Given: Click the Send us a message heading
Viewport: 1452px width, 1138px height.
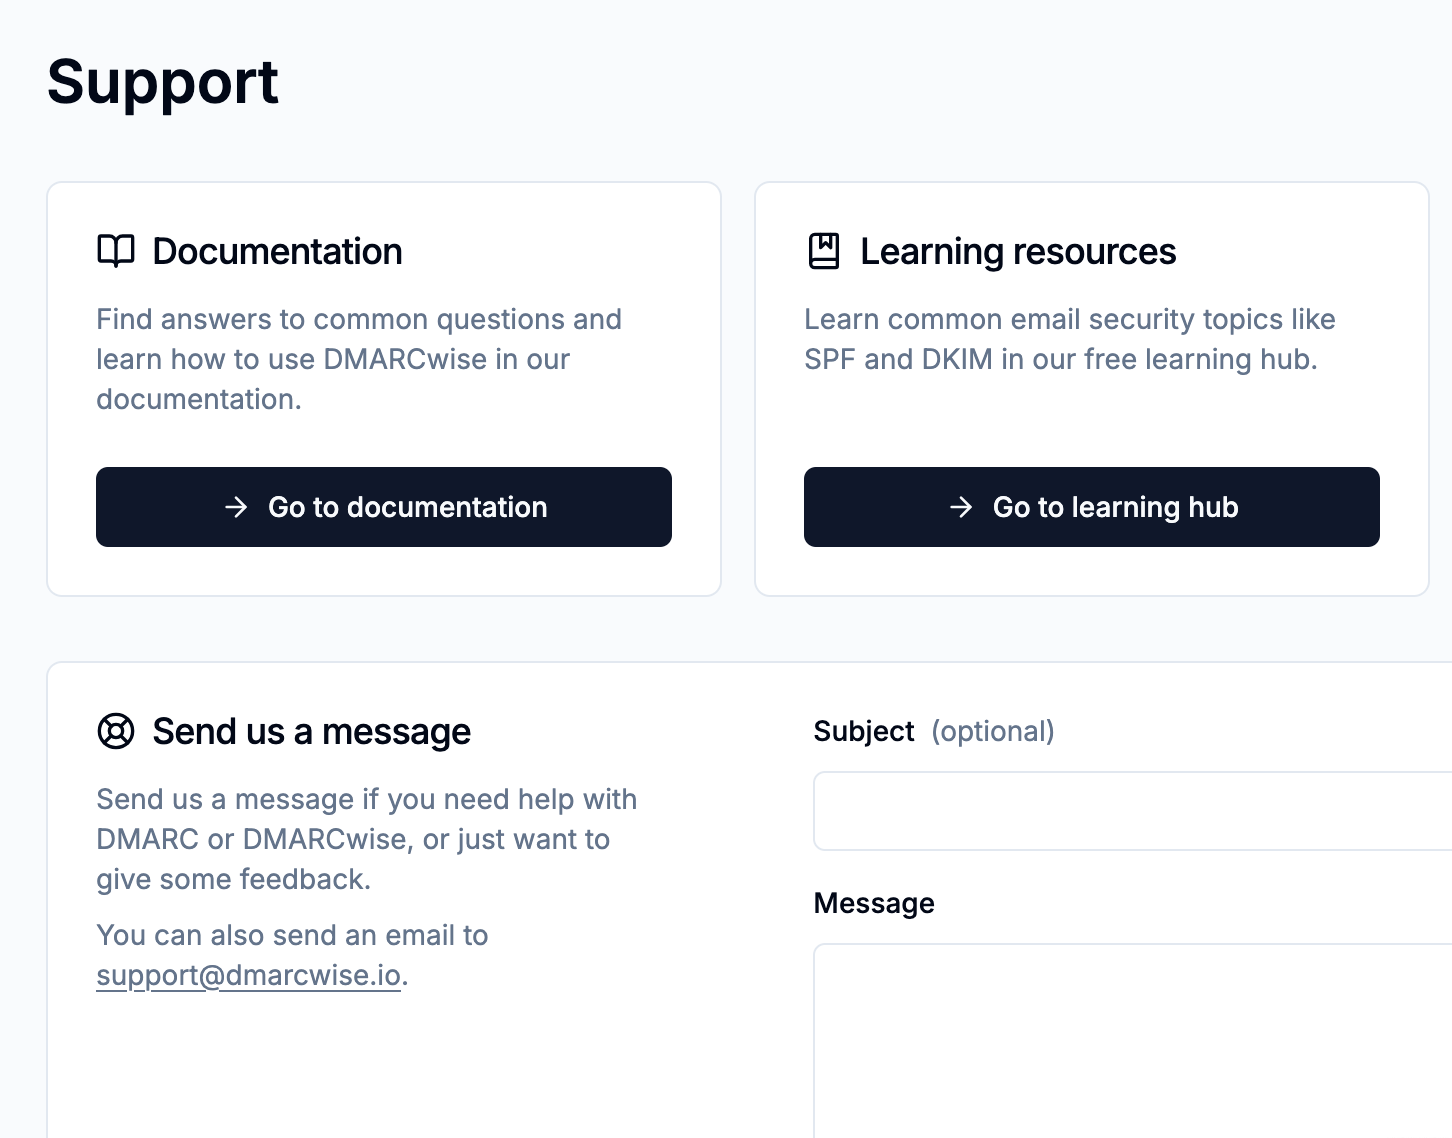Looking at the screenshot, I should (x=311, y=731).
